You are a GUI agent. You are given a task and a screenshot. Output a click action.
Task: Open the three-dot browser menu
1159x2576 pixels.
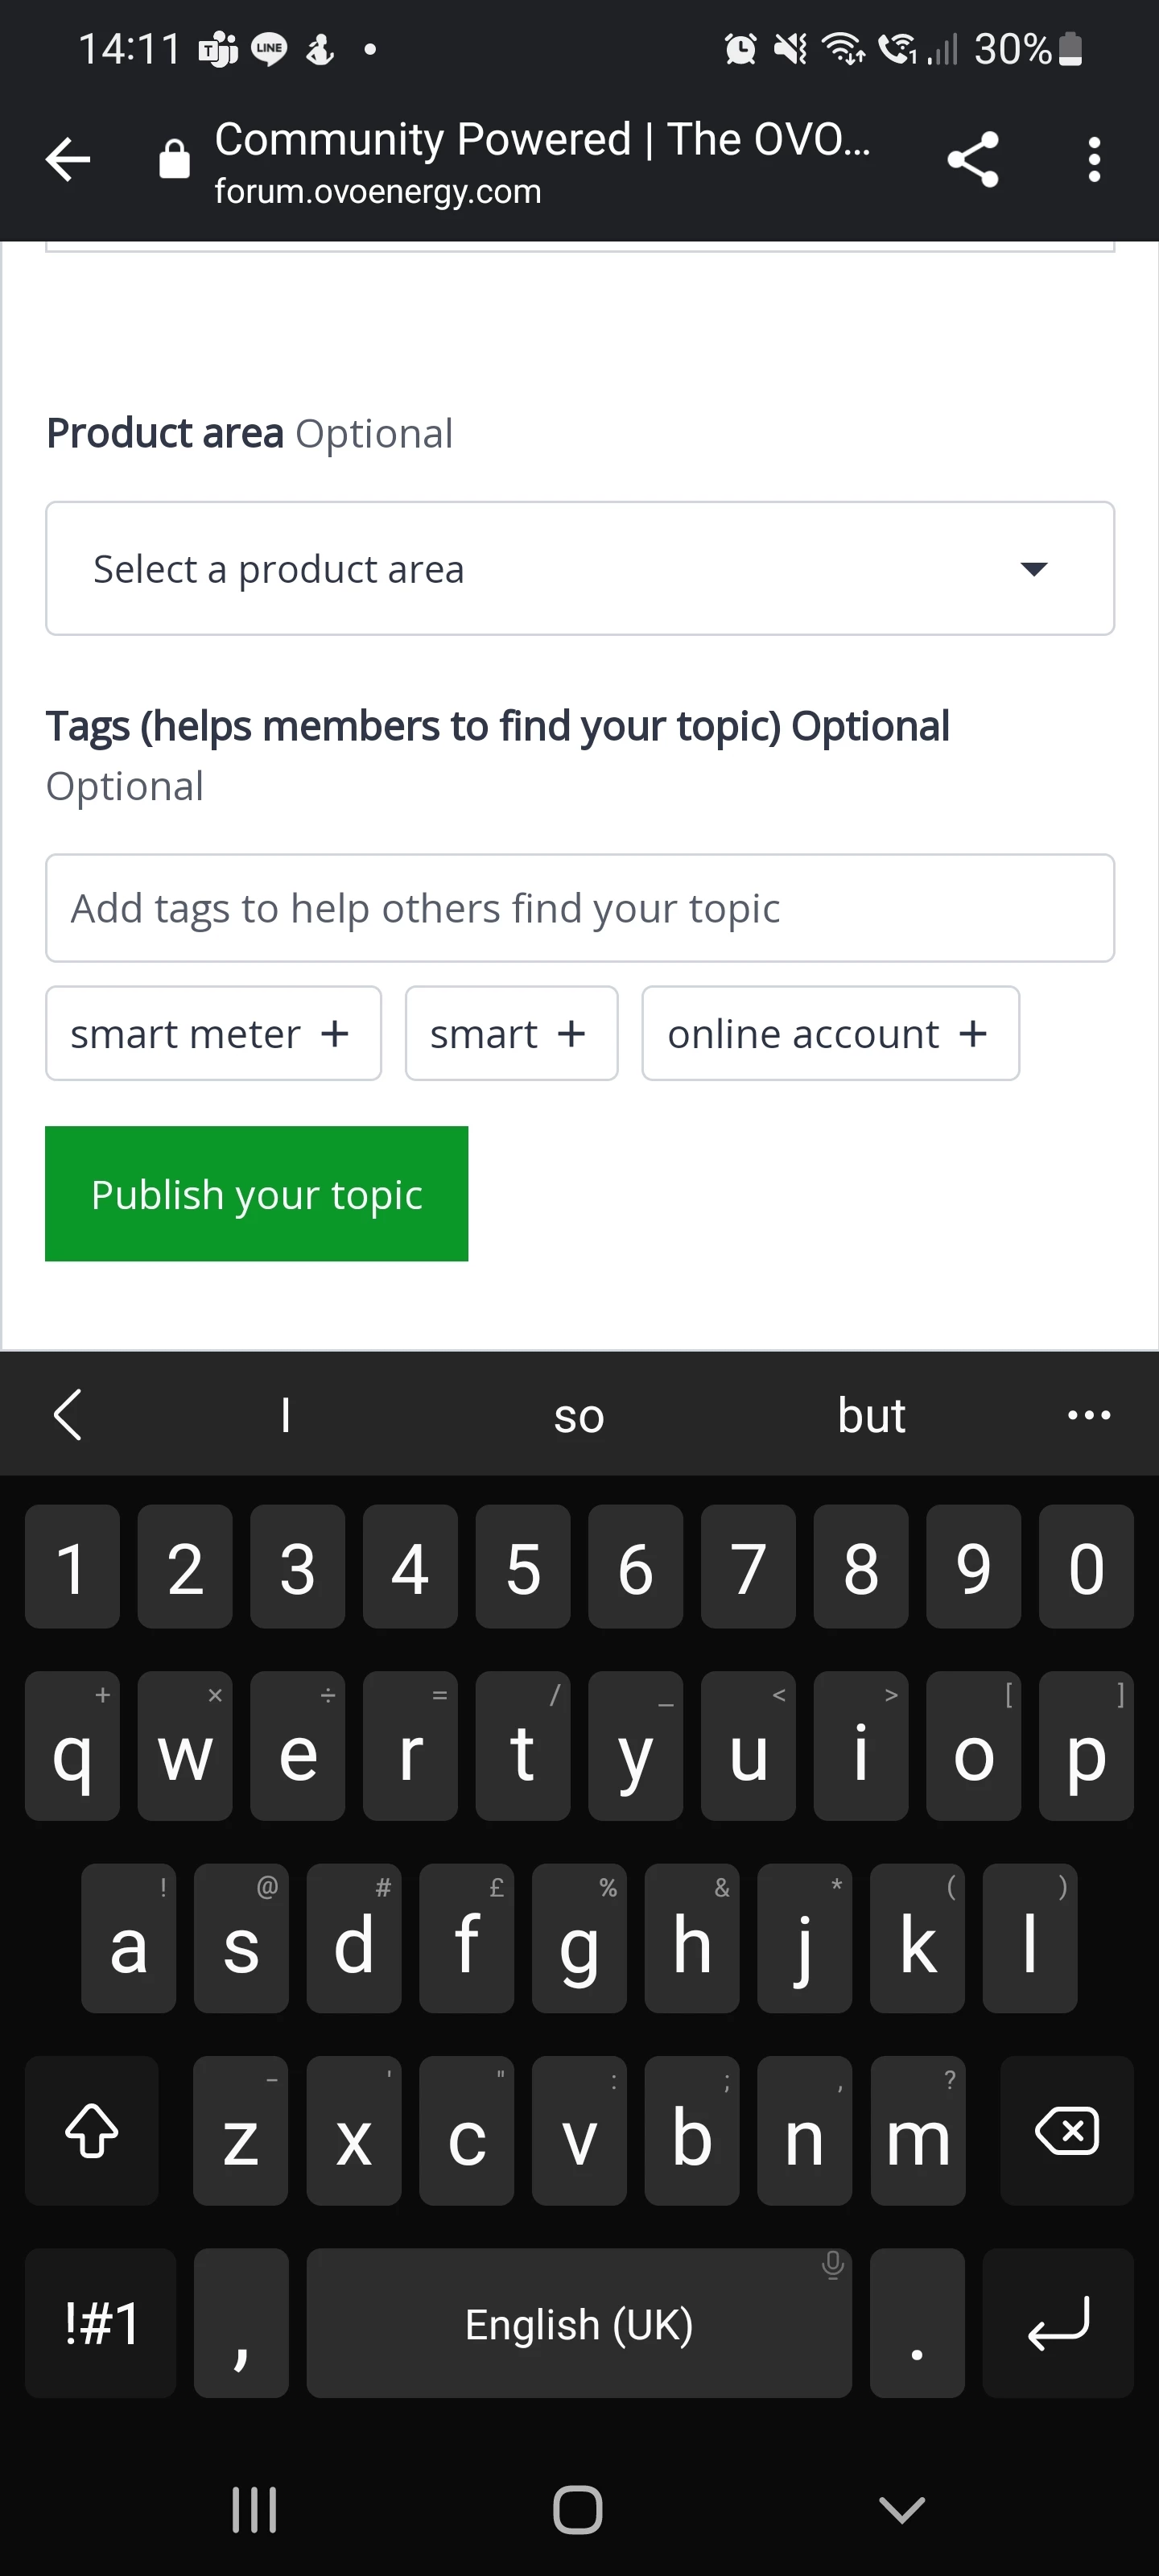[1094, 160]
